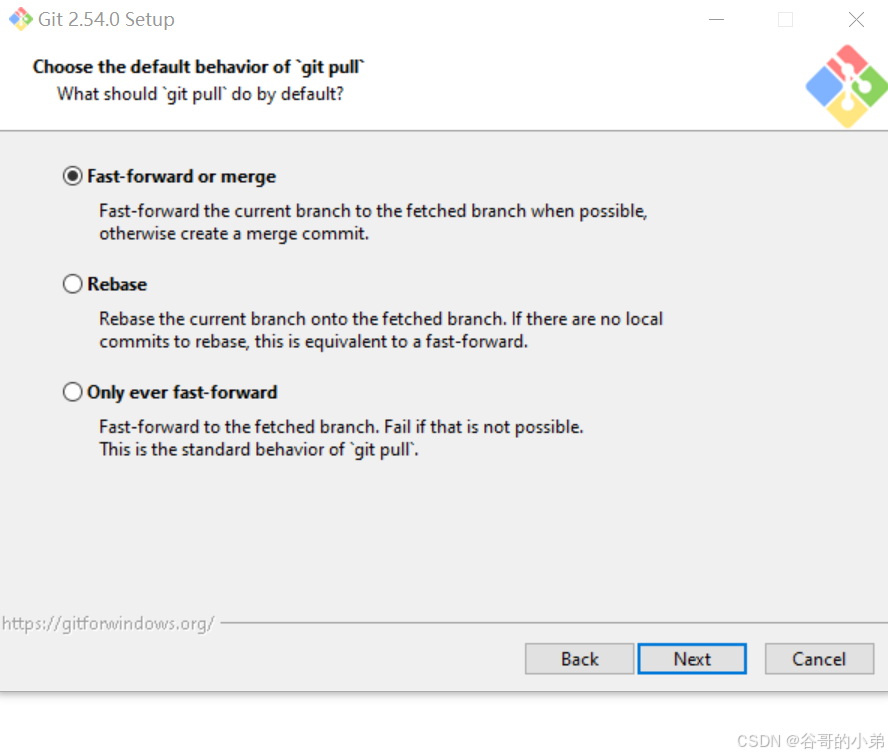Click the 'Choose the default behavior' page heading
Image resolution: width=888 pixels, height=756 pixels.
198,67
